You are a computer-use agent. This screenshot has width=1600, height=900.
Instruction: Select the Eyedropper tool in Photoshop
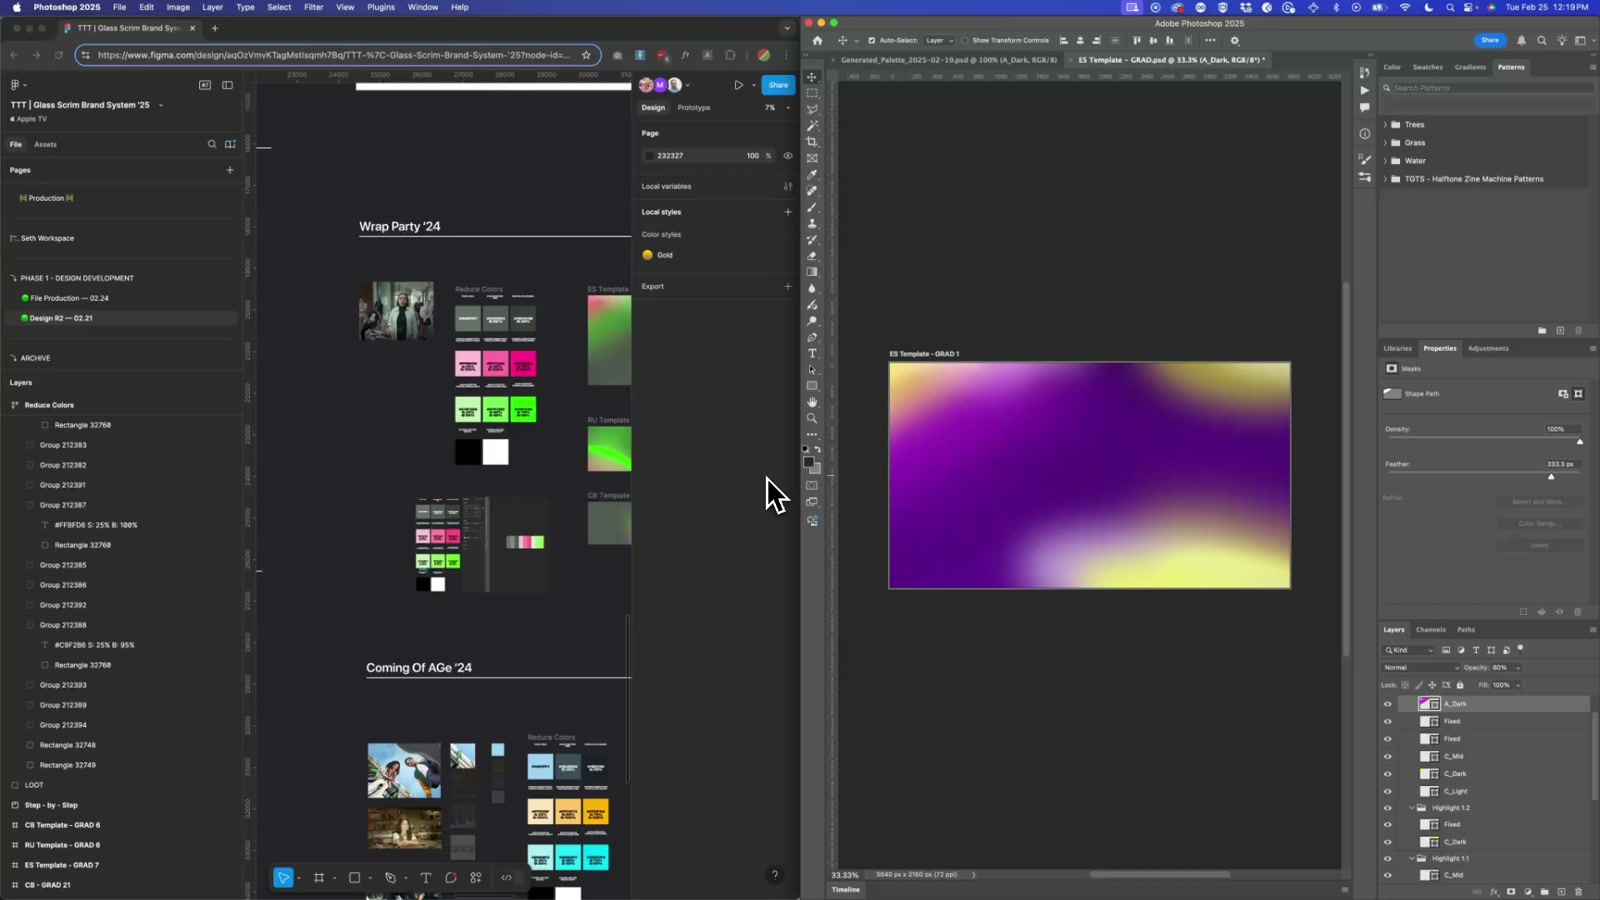tap(812, 174)
